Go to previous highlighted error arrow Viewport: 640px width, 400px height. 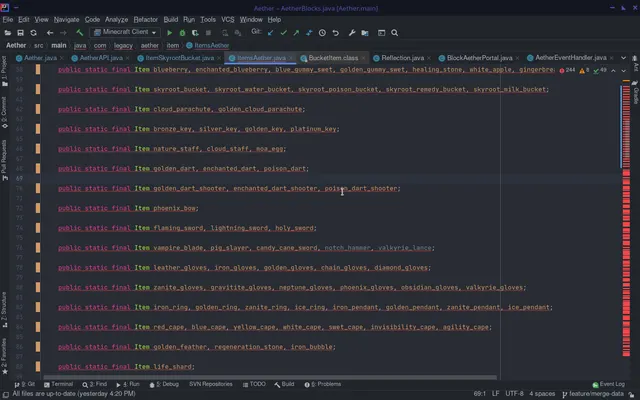613,71
